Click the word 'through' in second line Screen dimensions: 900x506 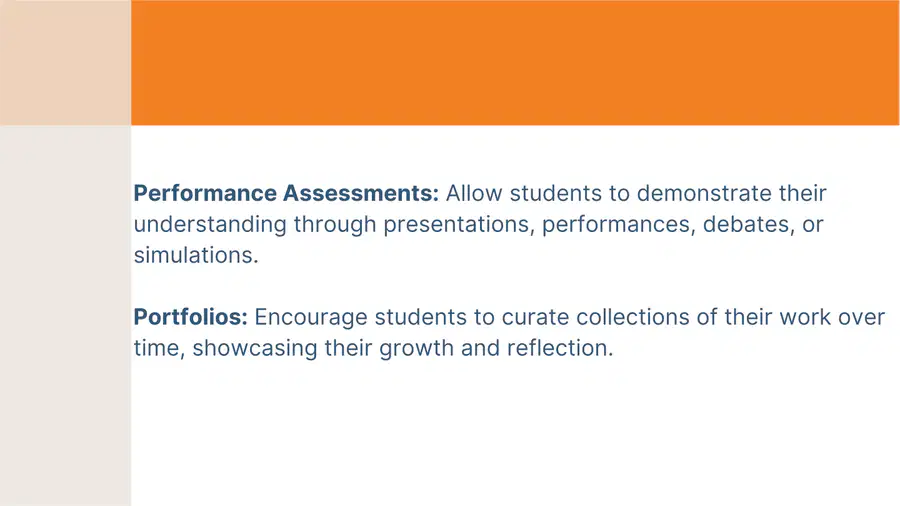pos(335,225)
